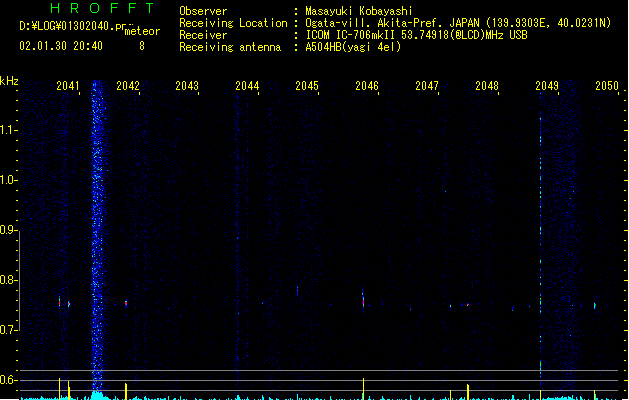Click the 2048 time marker
Screen dimensions: 629x400
click(x=487, y=86)
